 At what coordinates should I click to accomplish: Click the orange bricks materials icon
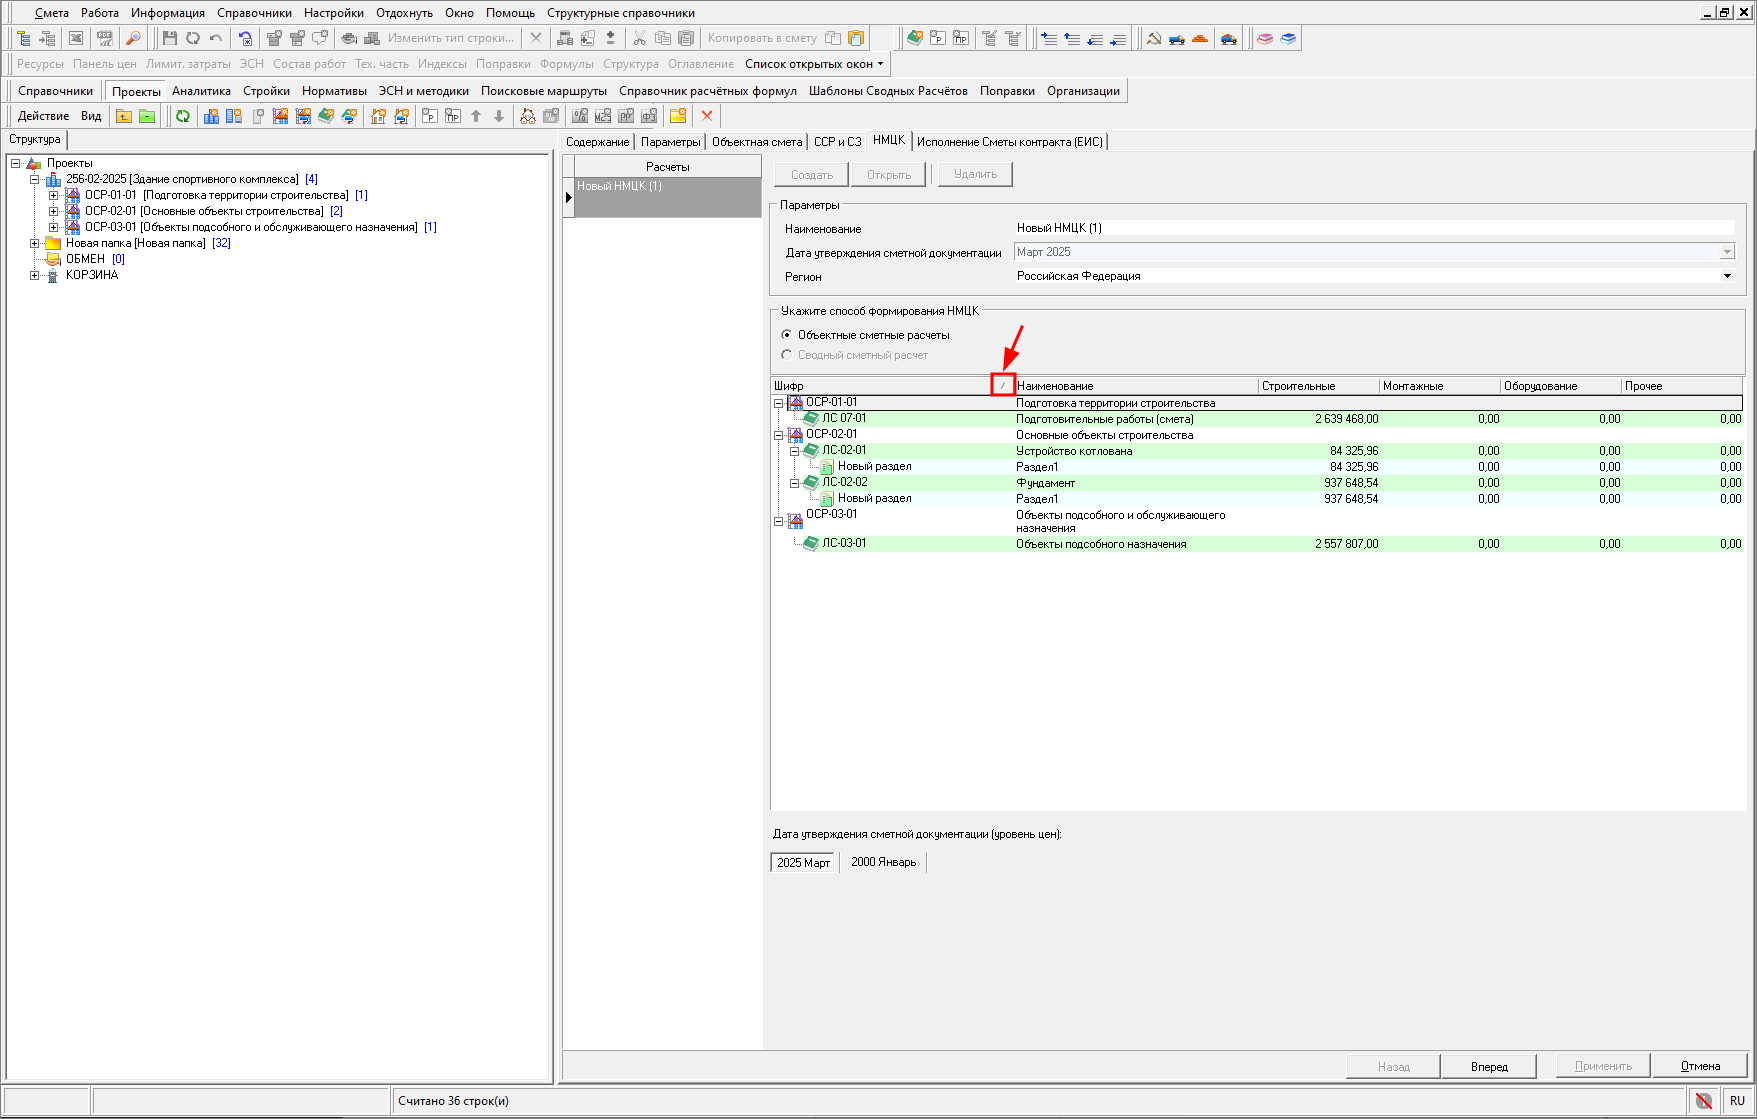(x=1200, y=38)
